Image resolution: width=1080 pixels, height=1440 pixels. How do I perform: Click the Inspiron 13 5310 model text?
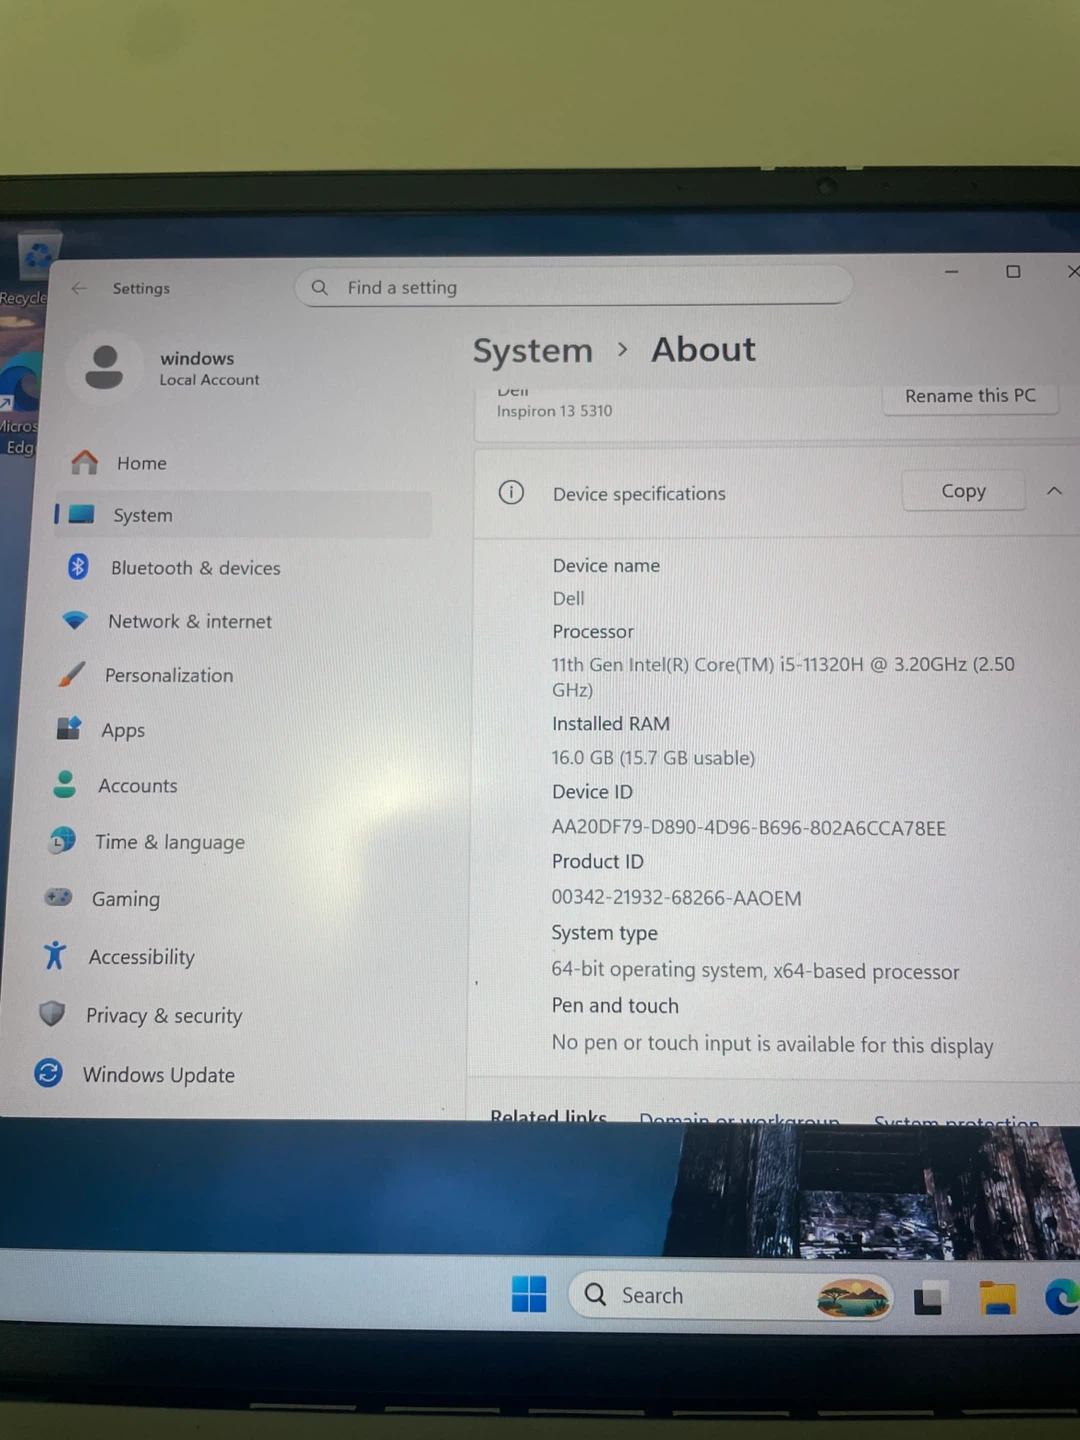(554, 410)
